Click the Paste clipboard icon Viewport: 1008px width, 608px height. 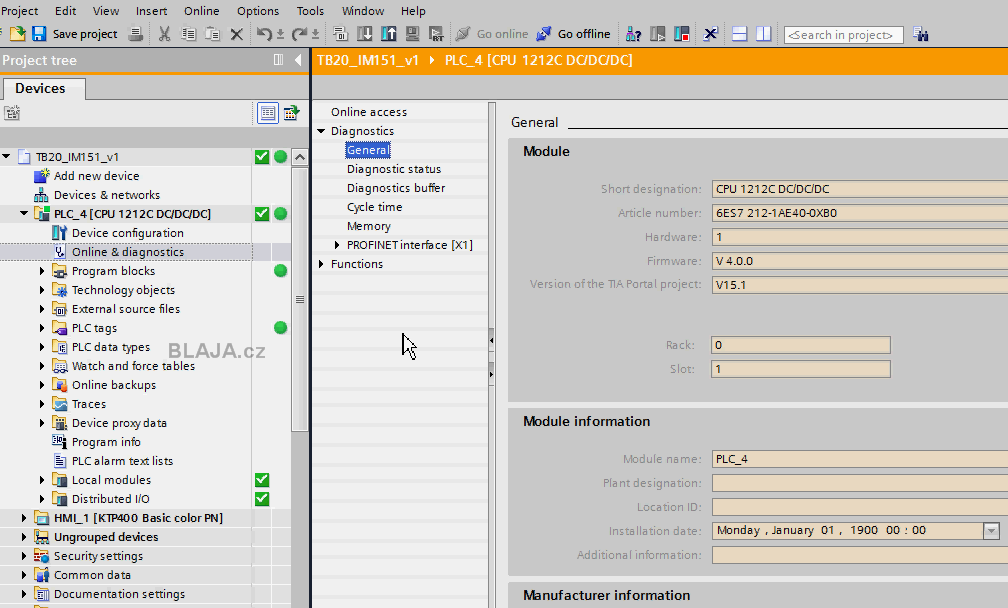click(x=212, y=33)
